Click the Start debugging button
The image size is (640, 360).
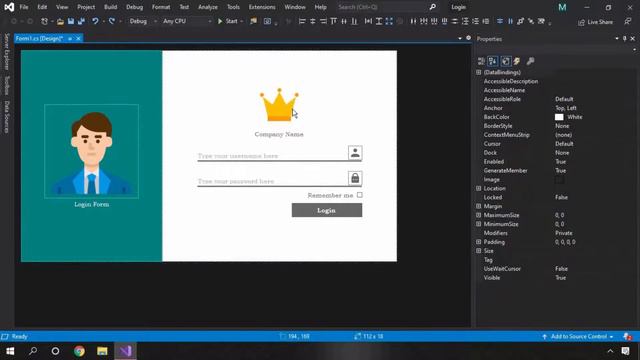point(227,21)
